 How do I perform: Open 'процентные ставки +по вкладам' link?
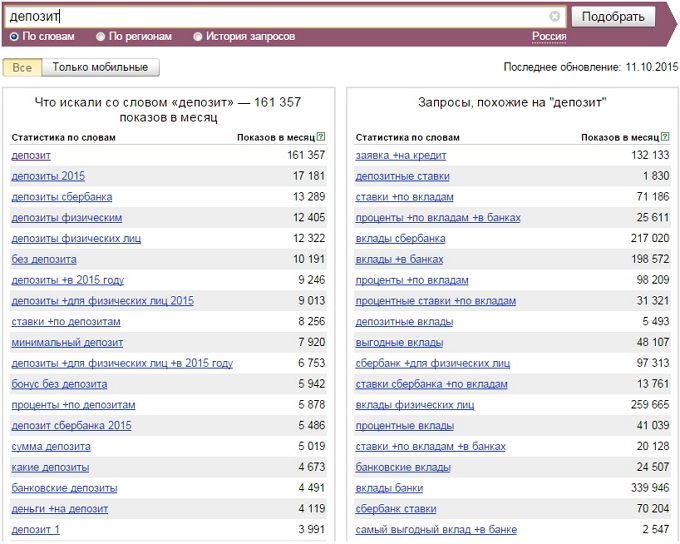tap(436, 301)
